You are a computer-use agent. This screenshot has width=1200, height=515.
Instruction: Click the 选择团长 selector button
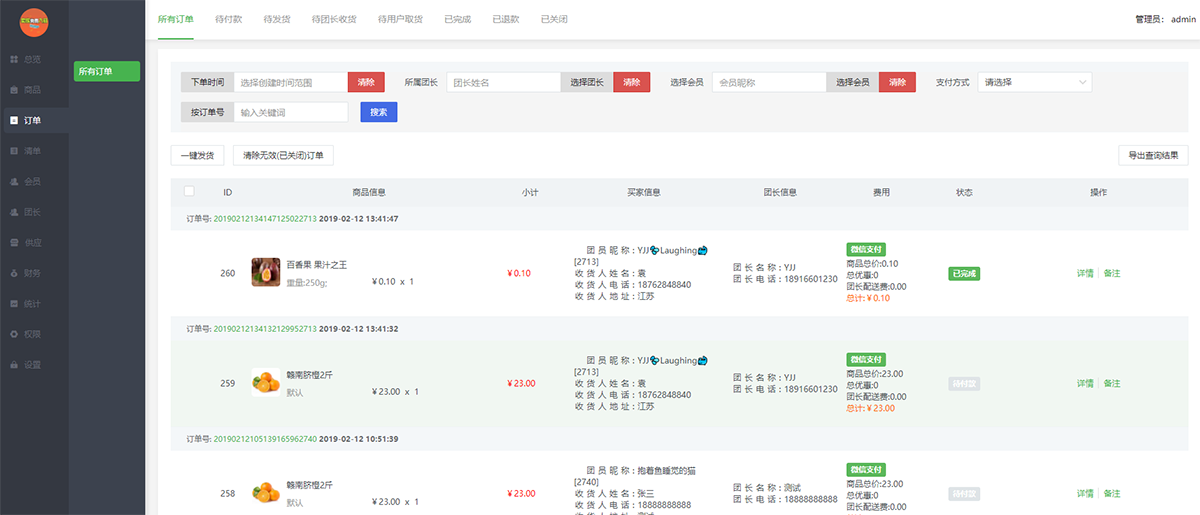587,82
